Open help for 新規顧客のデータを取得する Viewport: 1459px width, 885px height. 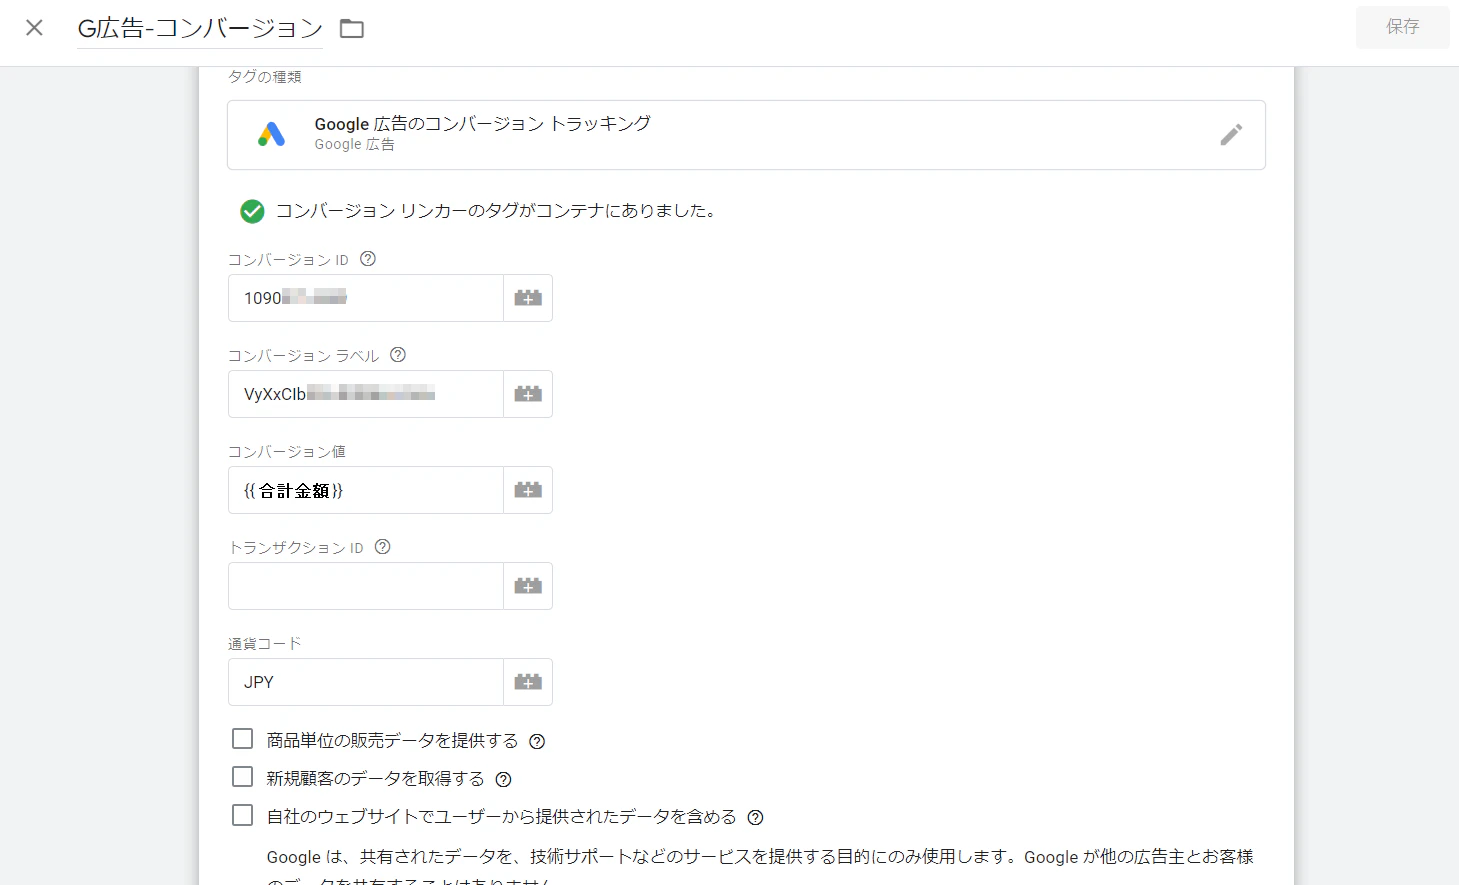(504, 779)
